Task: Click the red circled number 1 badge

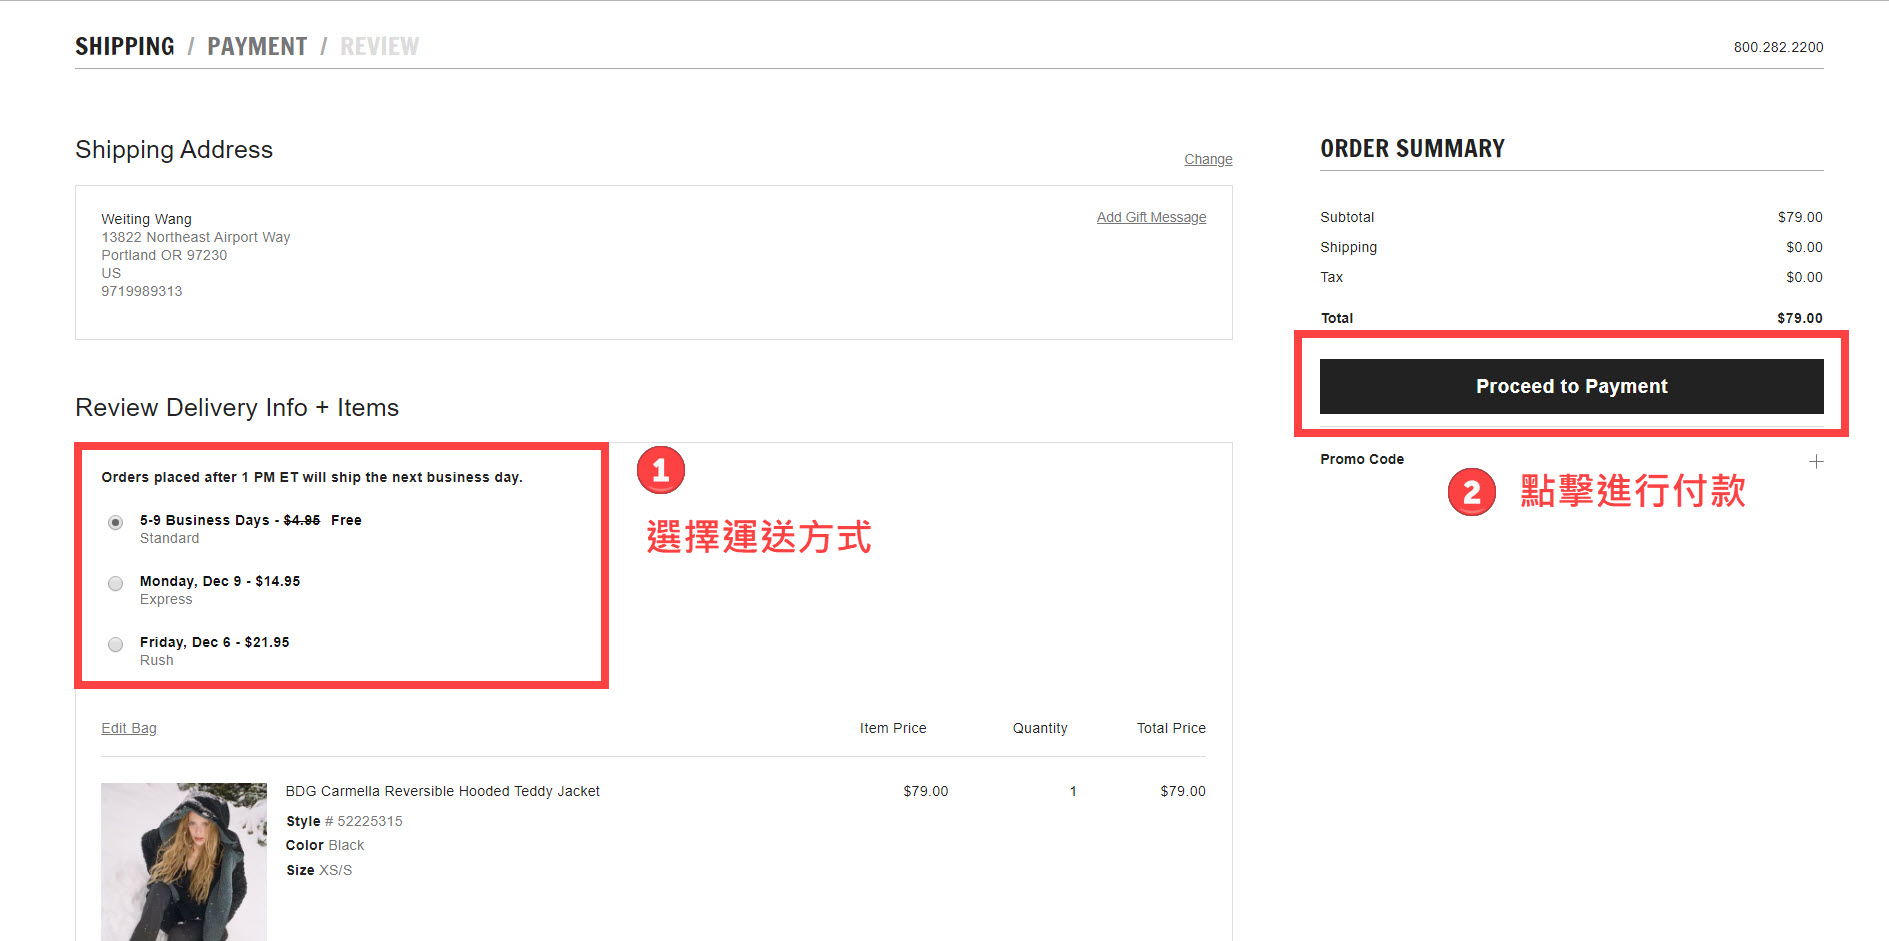Action: tap(661, 470)
